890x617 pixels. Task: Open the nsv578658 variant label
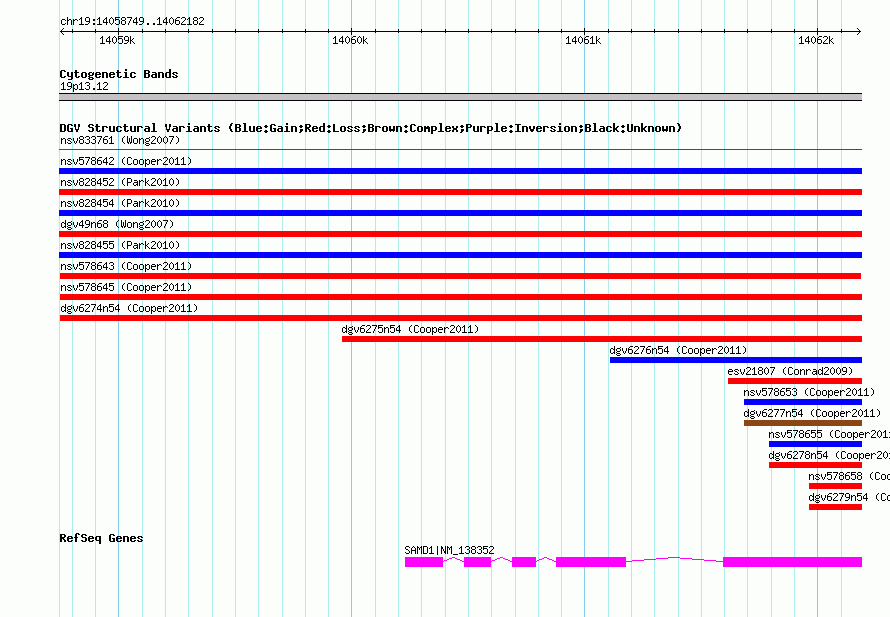coord(849,476)
